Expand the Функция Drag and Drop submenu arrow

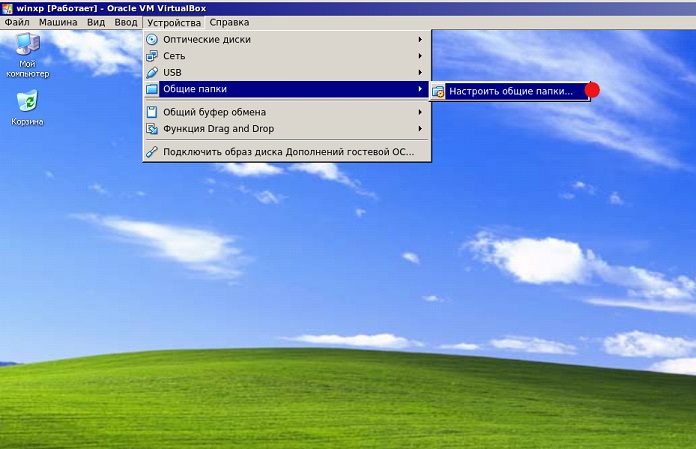[420, 129]
